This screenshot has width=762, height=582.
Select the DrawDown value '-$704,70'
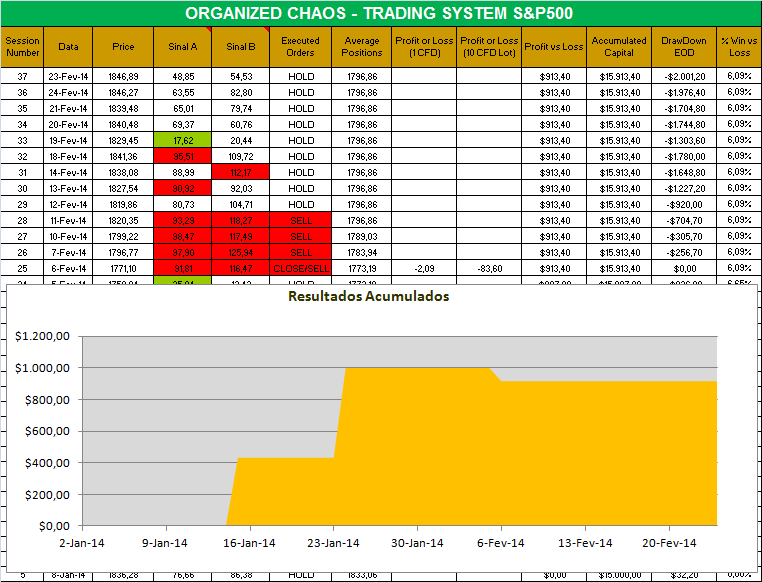684,221
